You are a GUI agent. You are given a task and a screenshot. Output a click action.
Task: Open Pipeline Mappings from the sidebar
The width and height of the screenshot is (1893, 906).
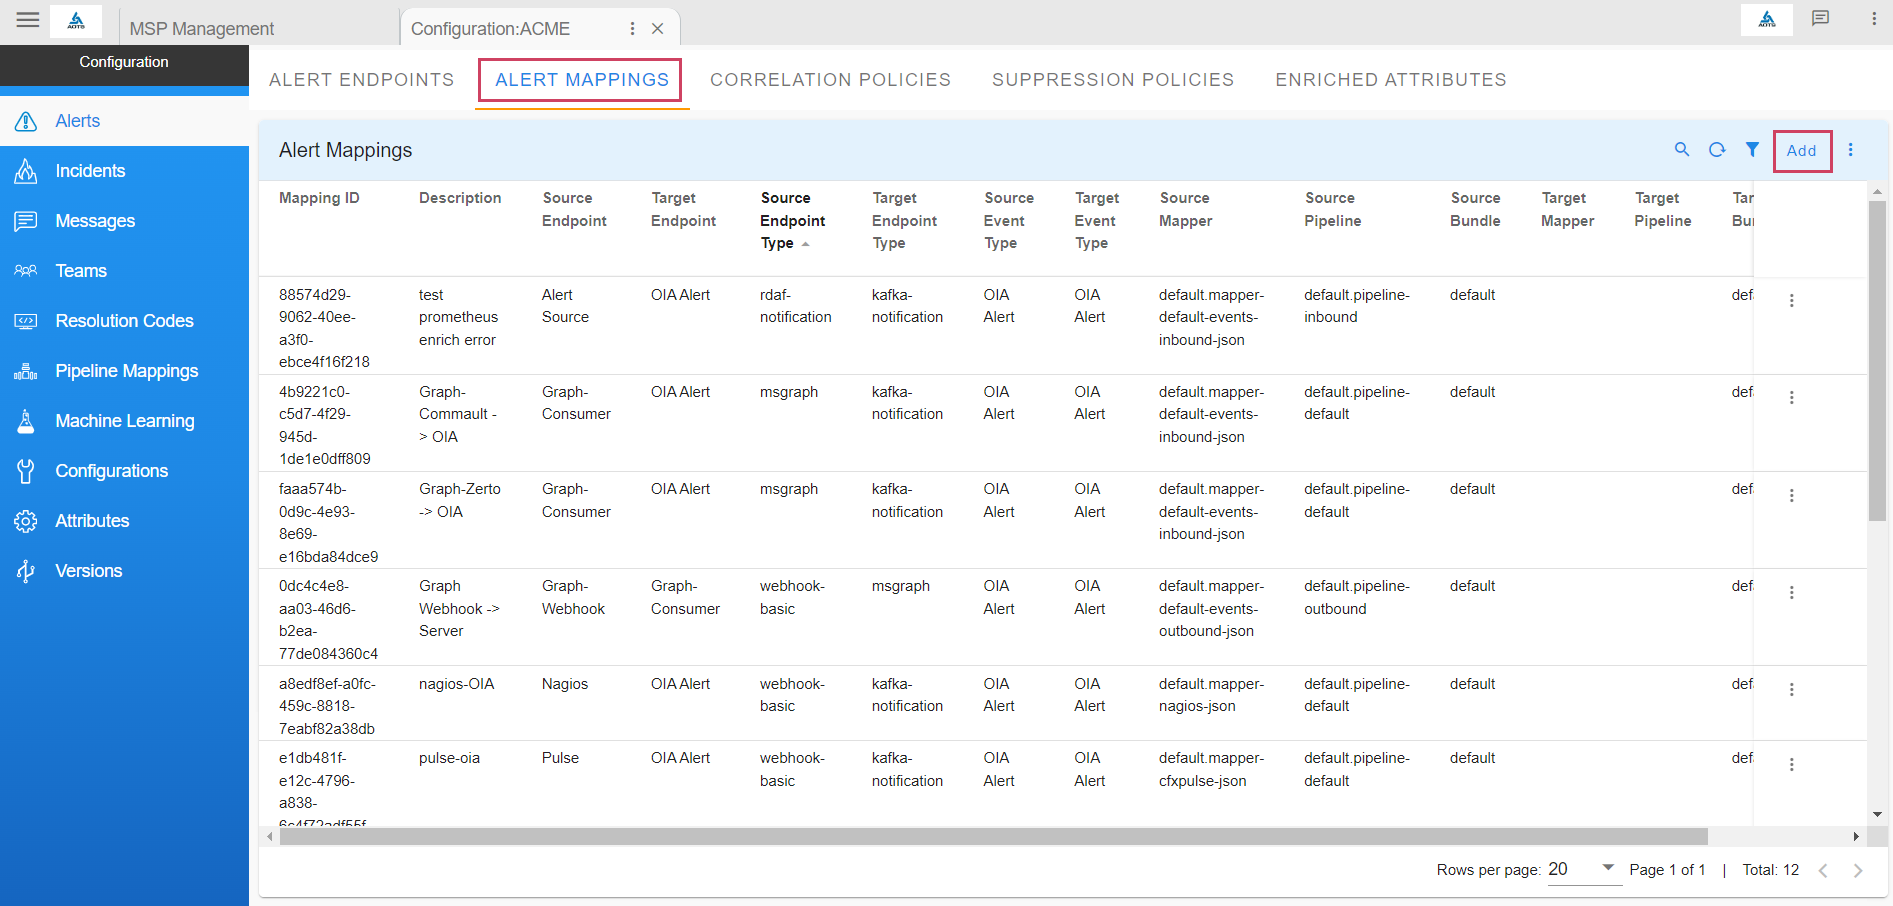(x=126, y=371)
